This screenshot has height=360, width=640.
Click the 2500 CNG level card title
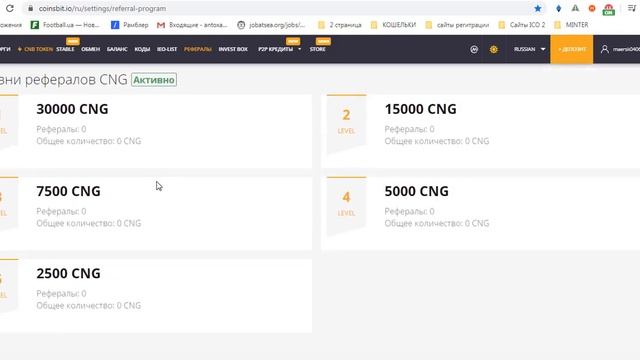point(68,273)
